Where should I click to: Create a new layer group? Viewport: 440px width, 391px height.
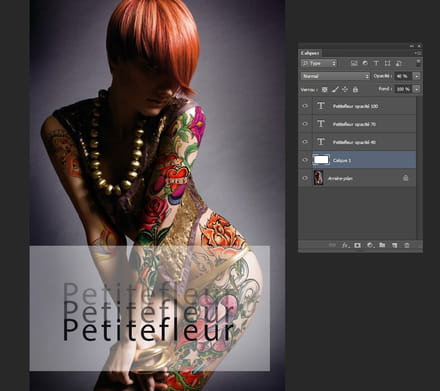(382, 245)
